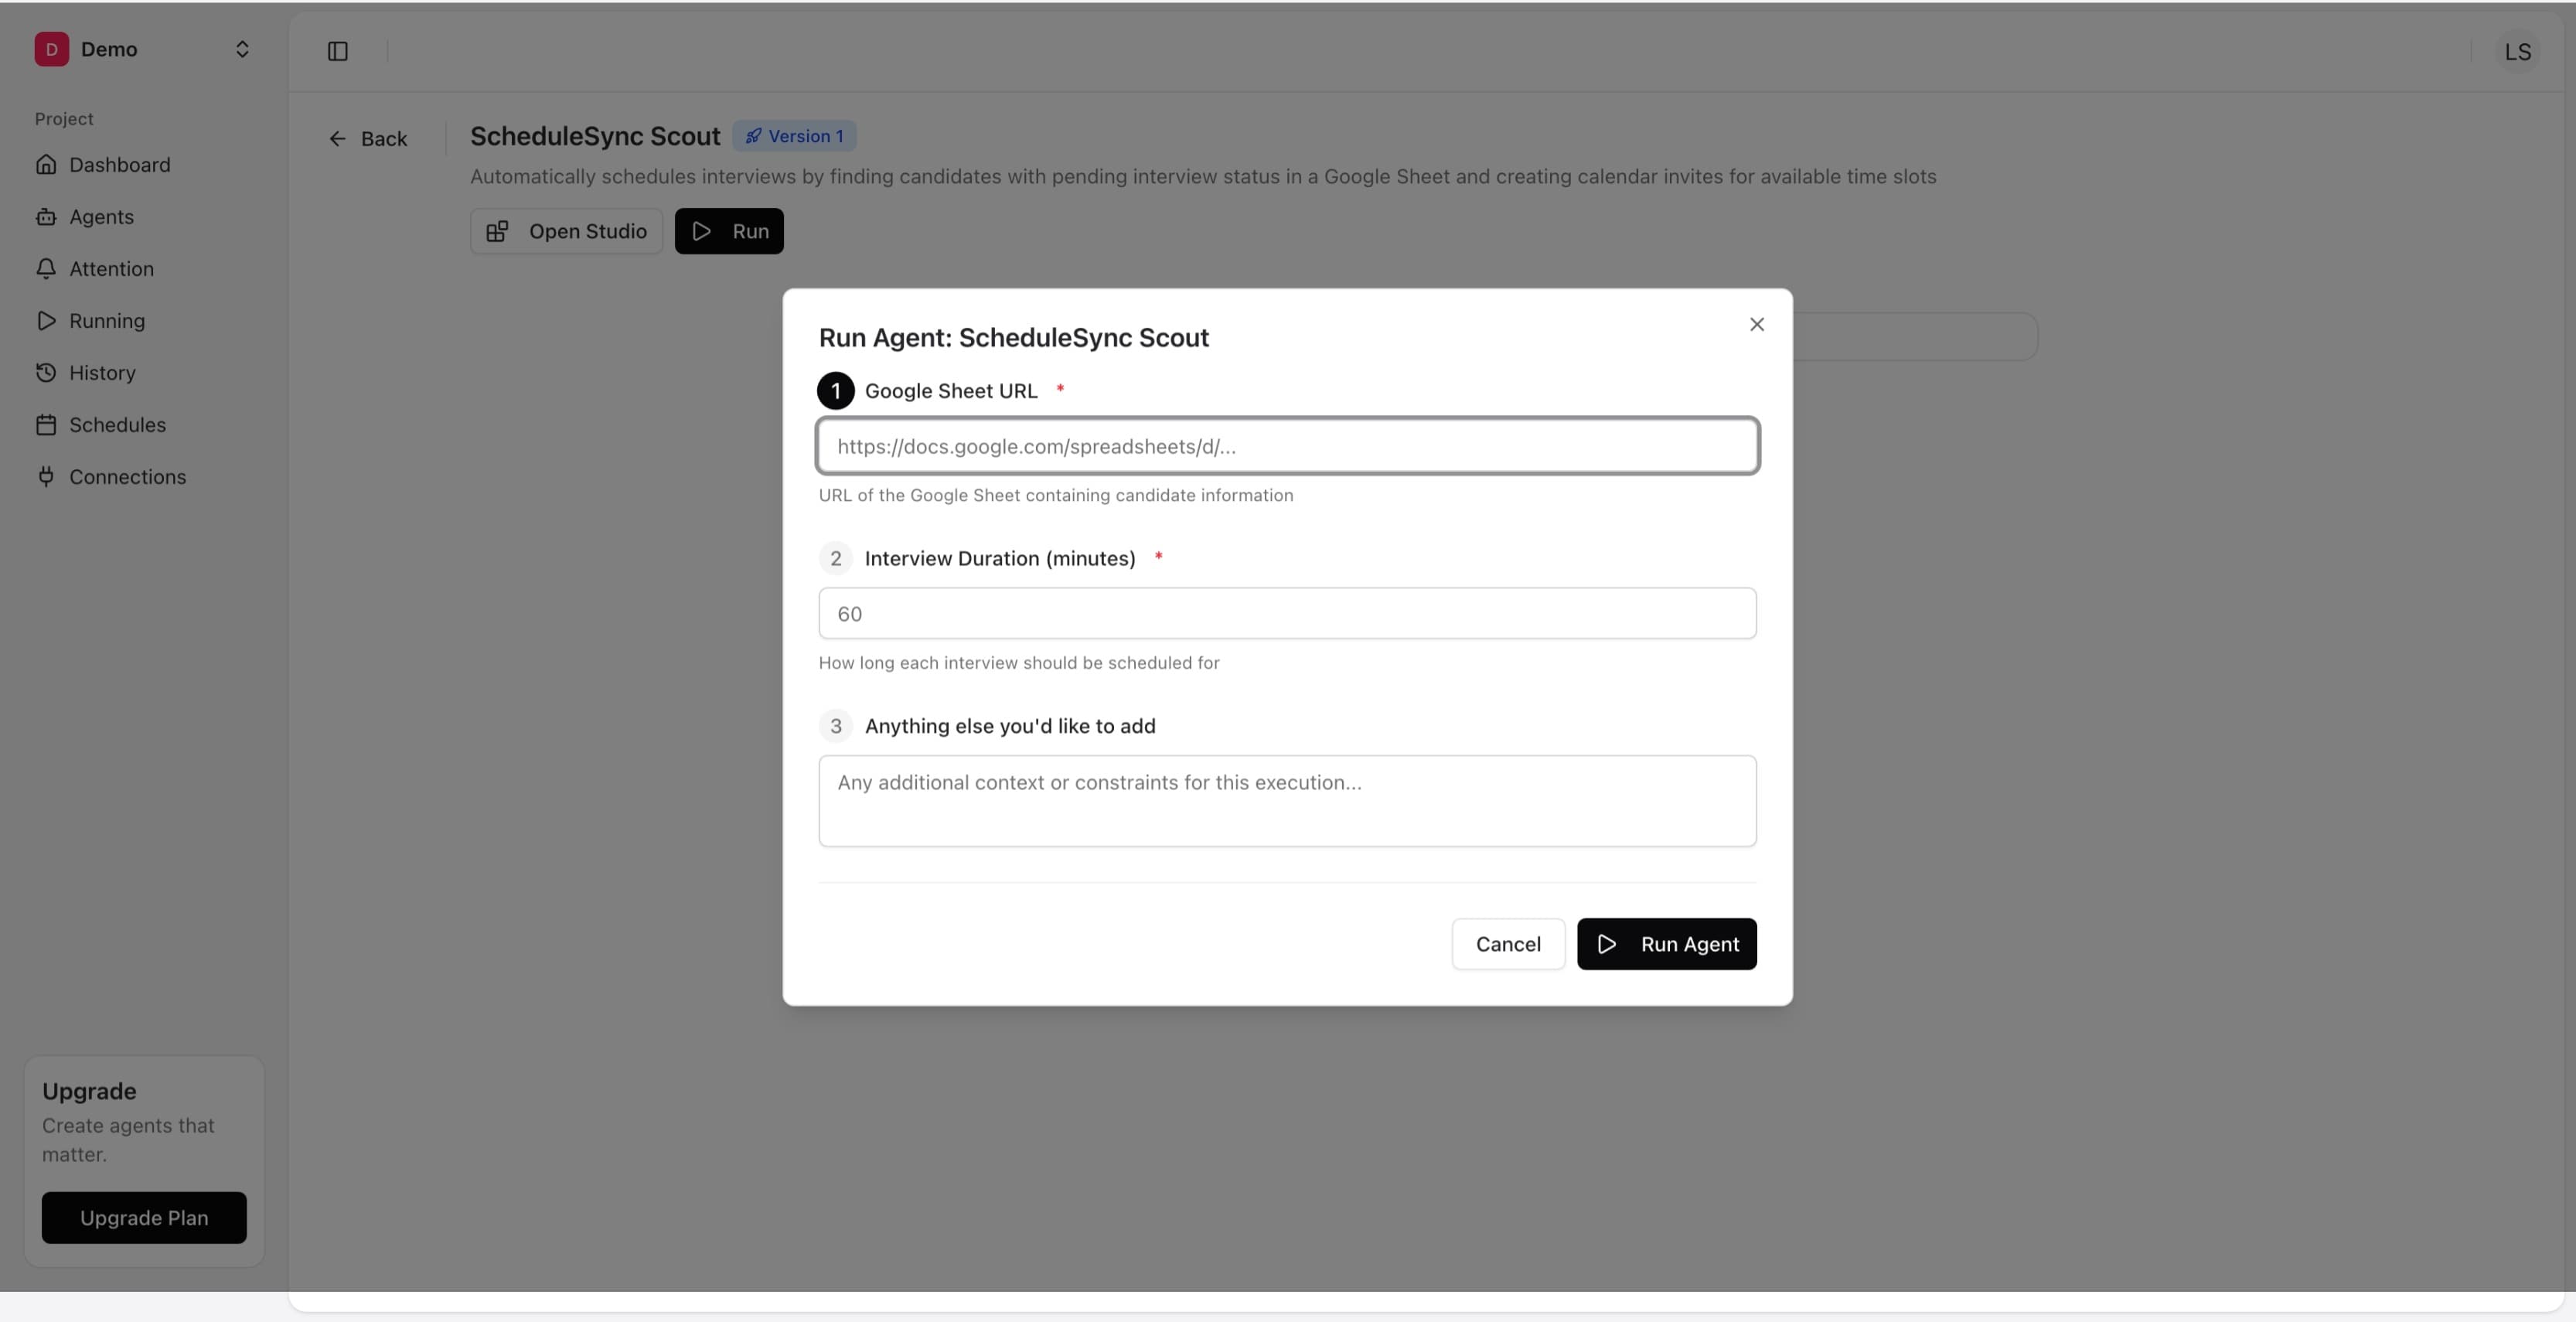
Task: Open Studio for ScheduleSync Scout
Action: [565, 231]
